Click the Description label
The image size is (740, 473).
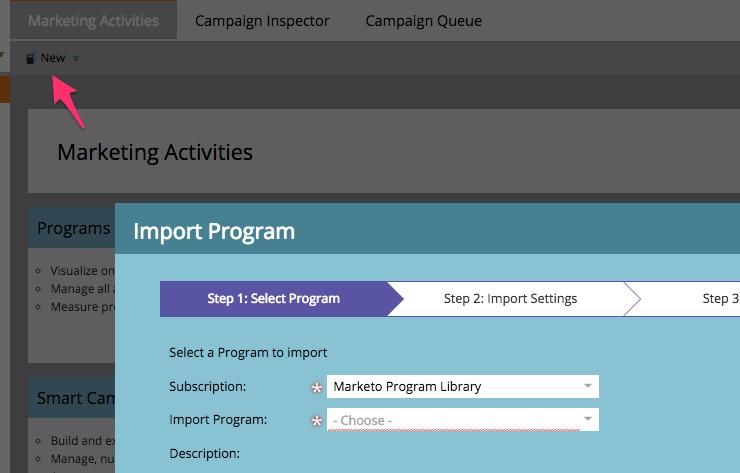pyautogui.click(x=205, y=453)
